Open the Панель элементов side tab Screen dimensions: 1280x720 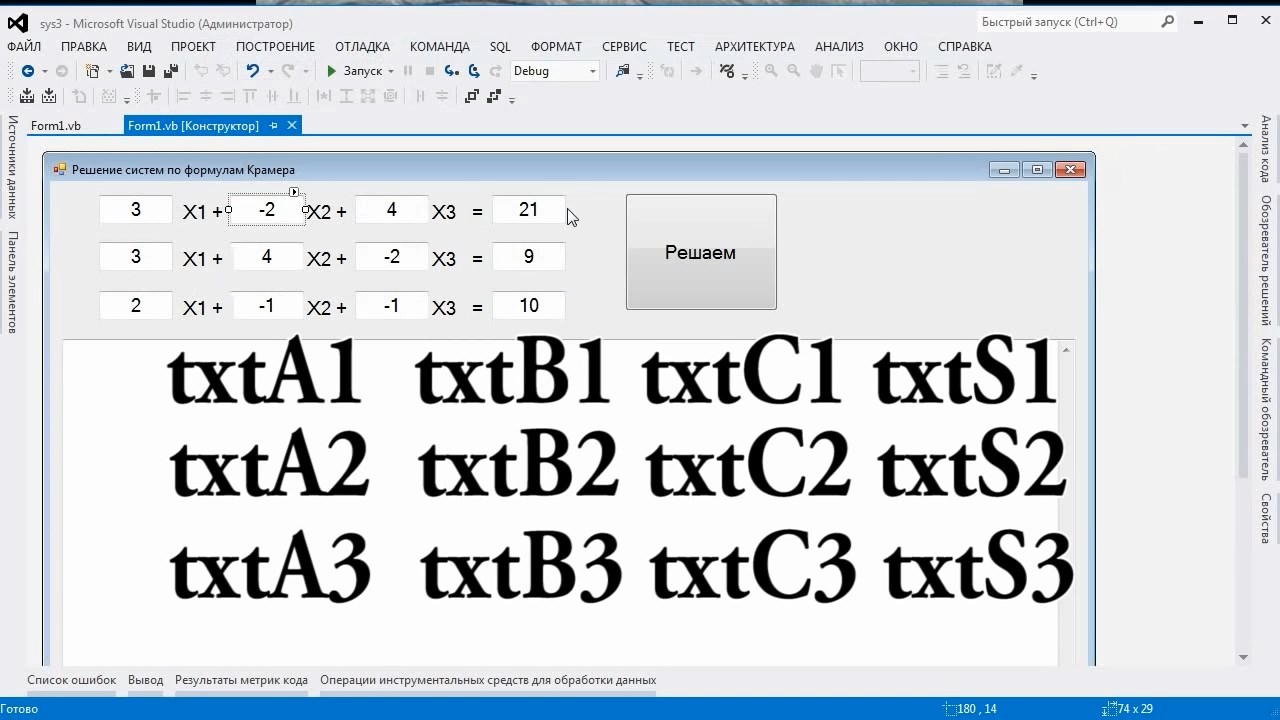click(13, 282)
